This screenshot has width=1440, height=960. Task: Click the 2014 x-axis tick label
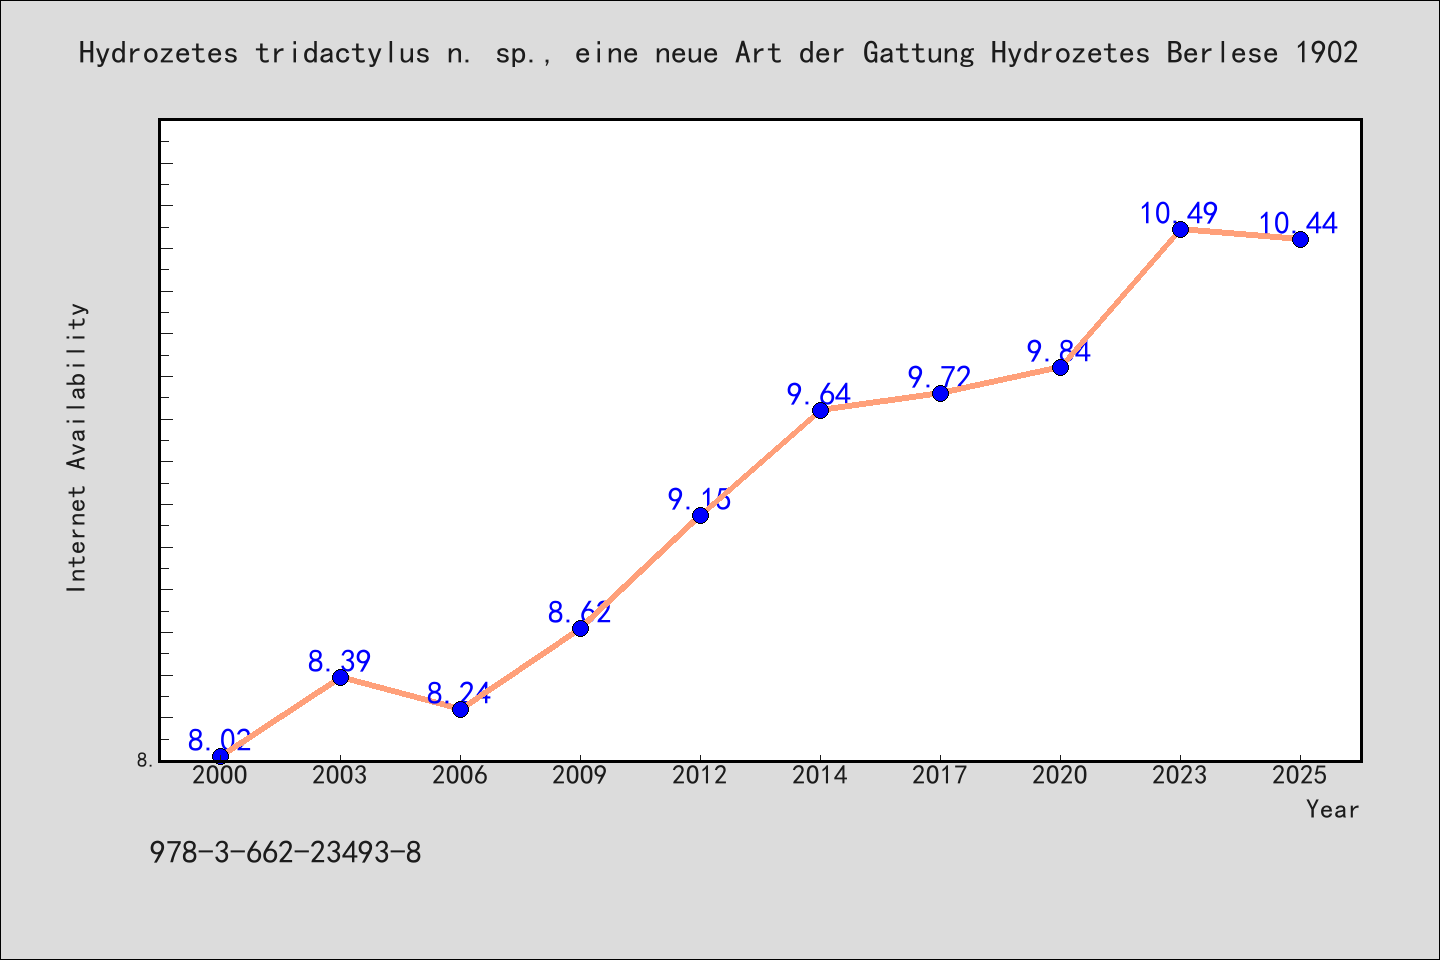click(x=820, y=775)
